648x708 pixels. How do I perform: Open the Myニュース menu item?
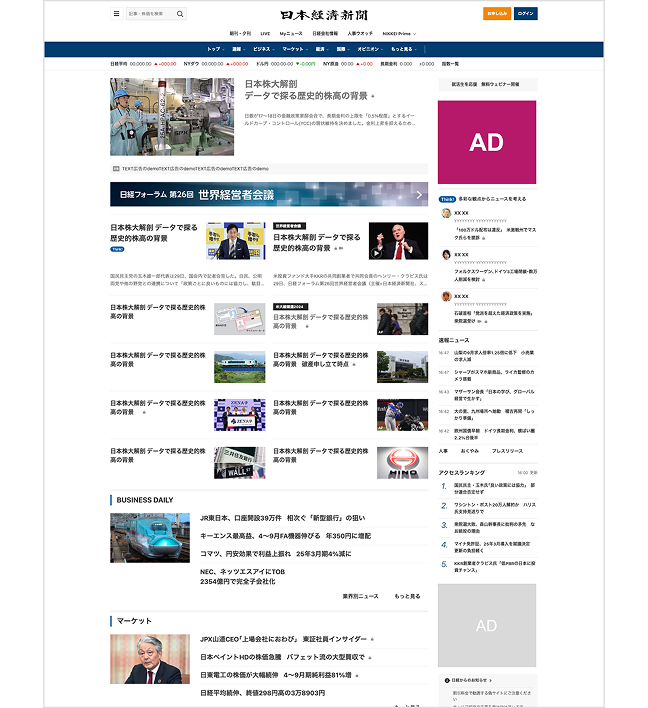(291, 34)
